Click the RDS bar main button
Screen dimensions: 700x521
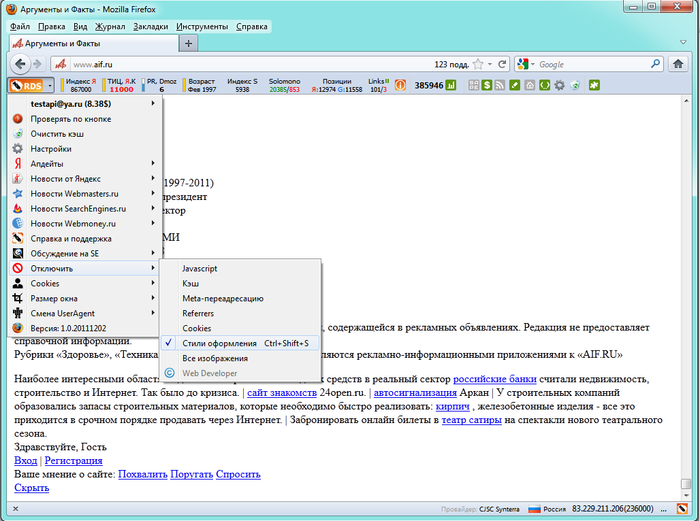pos(27,85)
